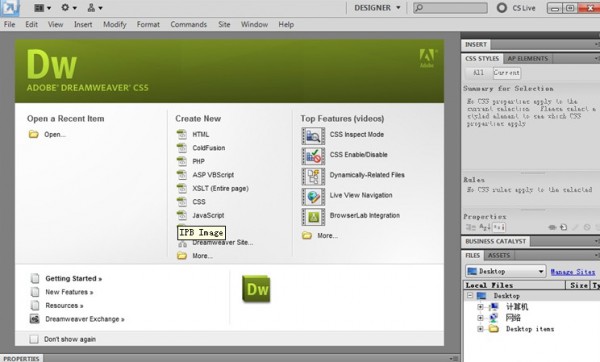The image size is (600, 362).
Task: Click the Adobe logo in the welcome banner
Action: click(x=427, y=58)
